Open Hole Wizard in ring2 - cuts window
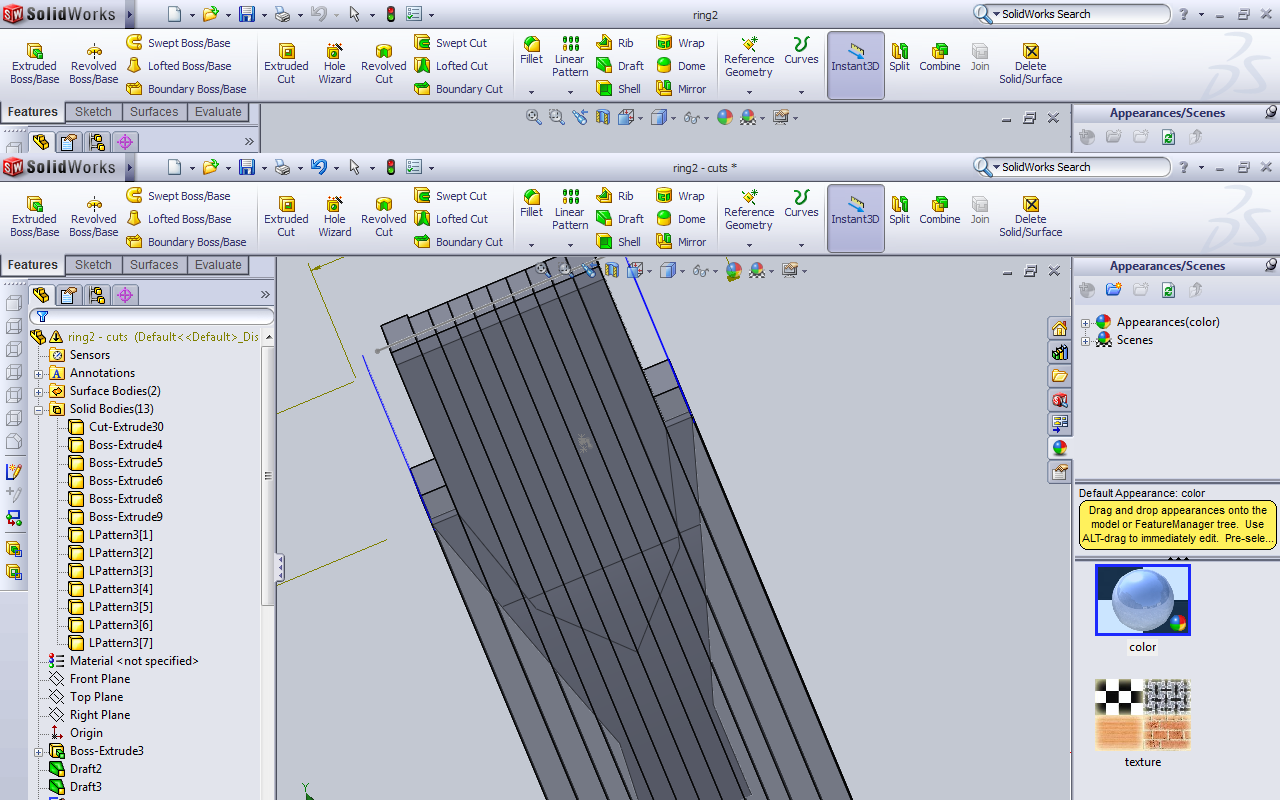The width and height of the screenshot is (1280, 800). [335, 216]
